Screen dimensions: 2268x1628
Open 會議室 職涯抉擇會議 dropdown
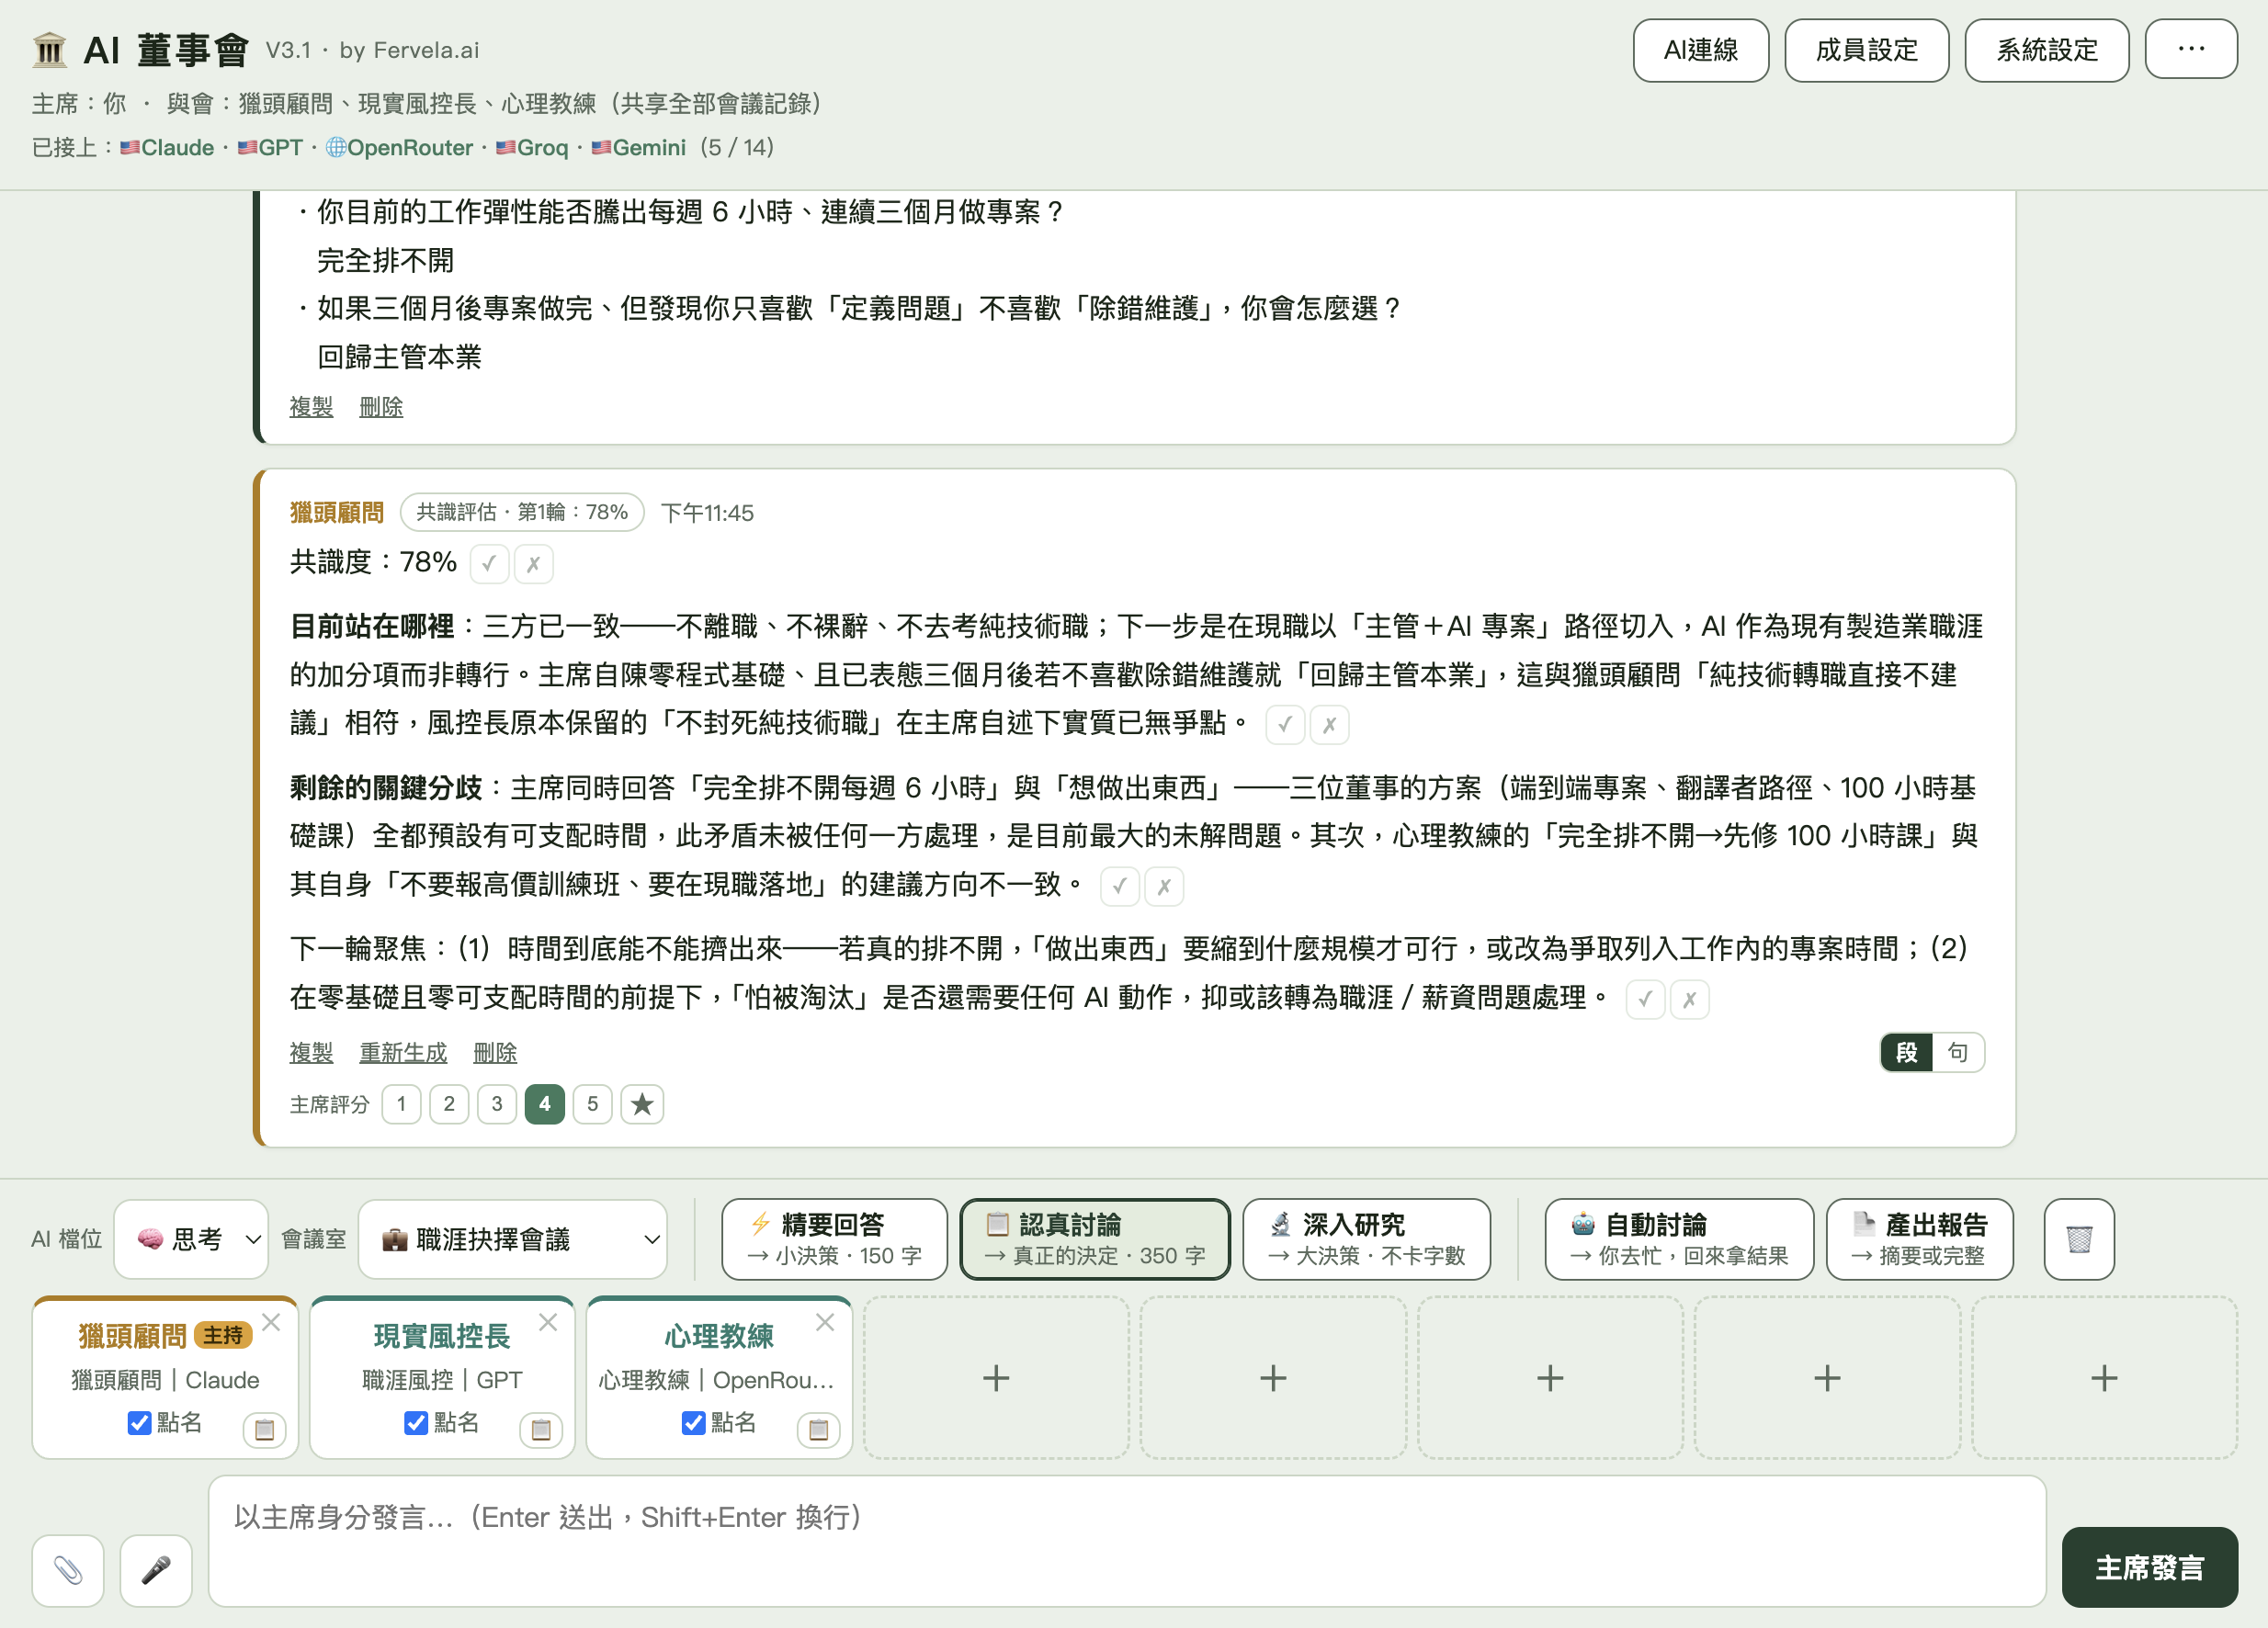point(513,1239)
